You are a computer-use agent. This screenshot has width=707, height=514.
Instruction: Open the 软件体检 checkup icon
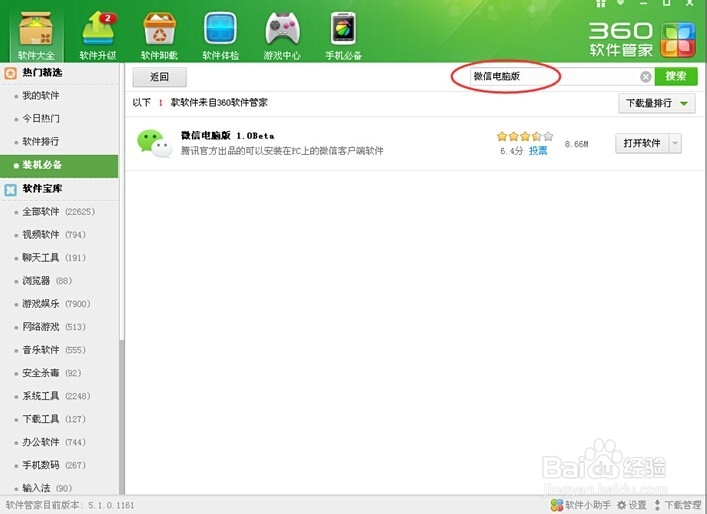[220, 34]
